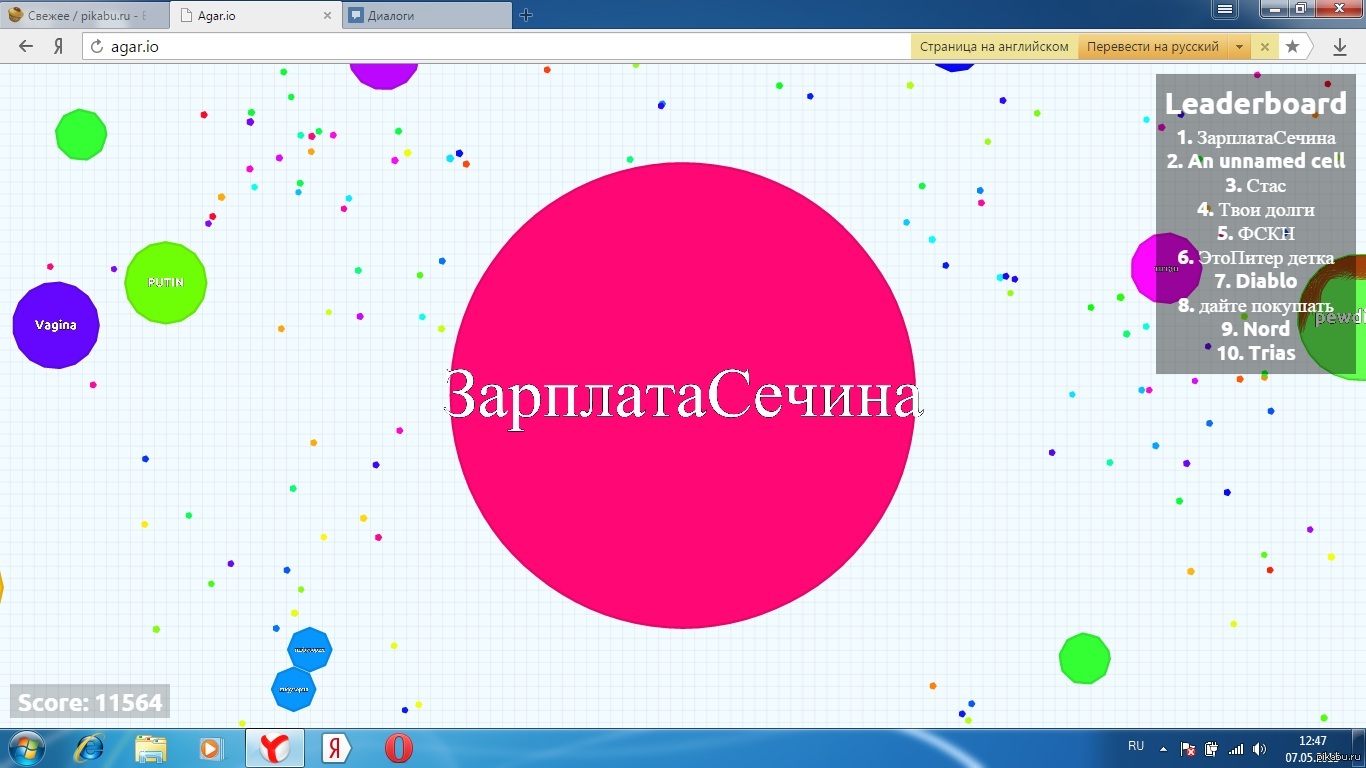Screen dimensions: 1366x768
Task: Click 'Страница на английском' label
Action: click(993, 46)
